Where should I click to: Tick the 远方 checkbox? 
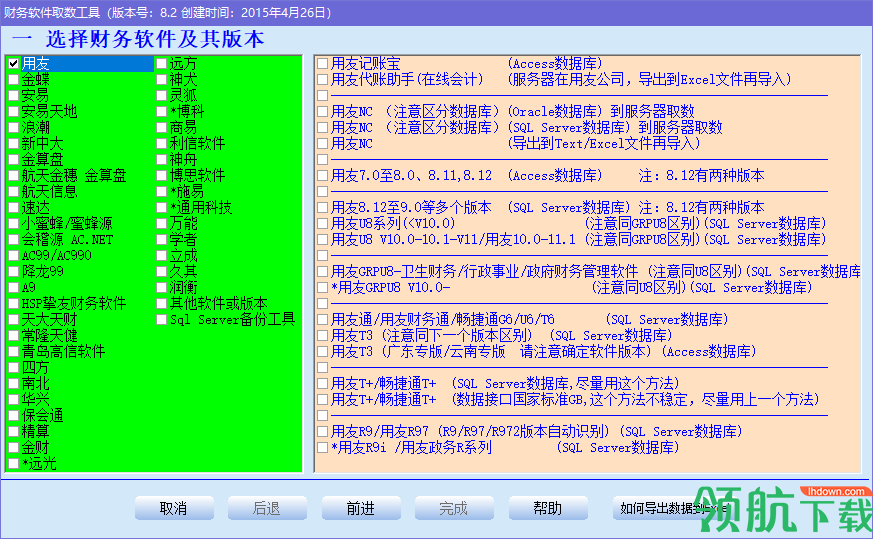(161, 64)
